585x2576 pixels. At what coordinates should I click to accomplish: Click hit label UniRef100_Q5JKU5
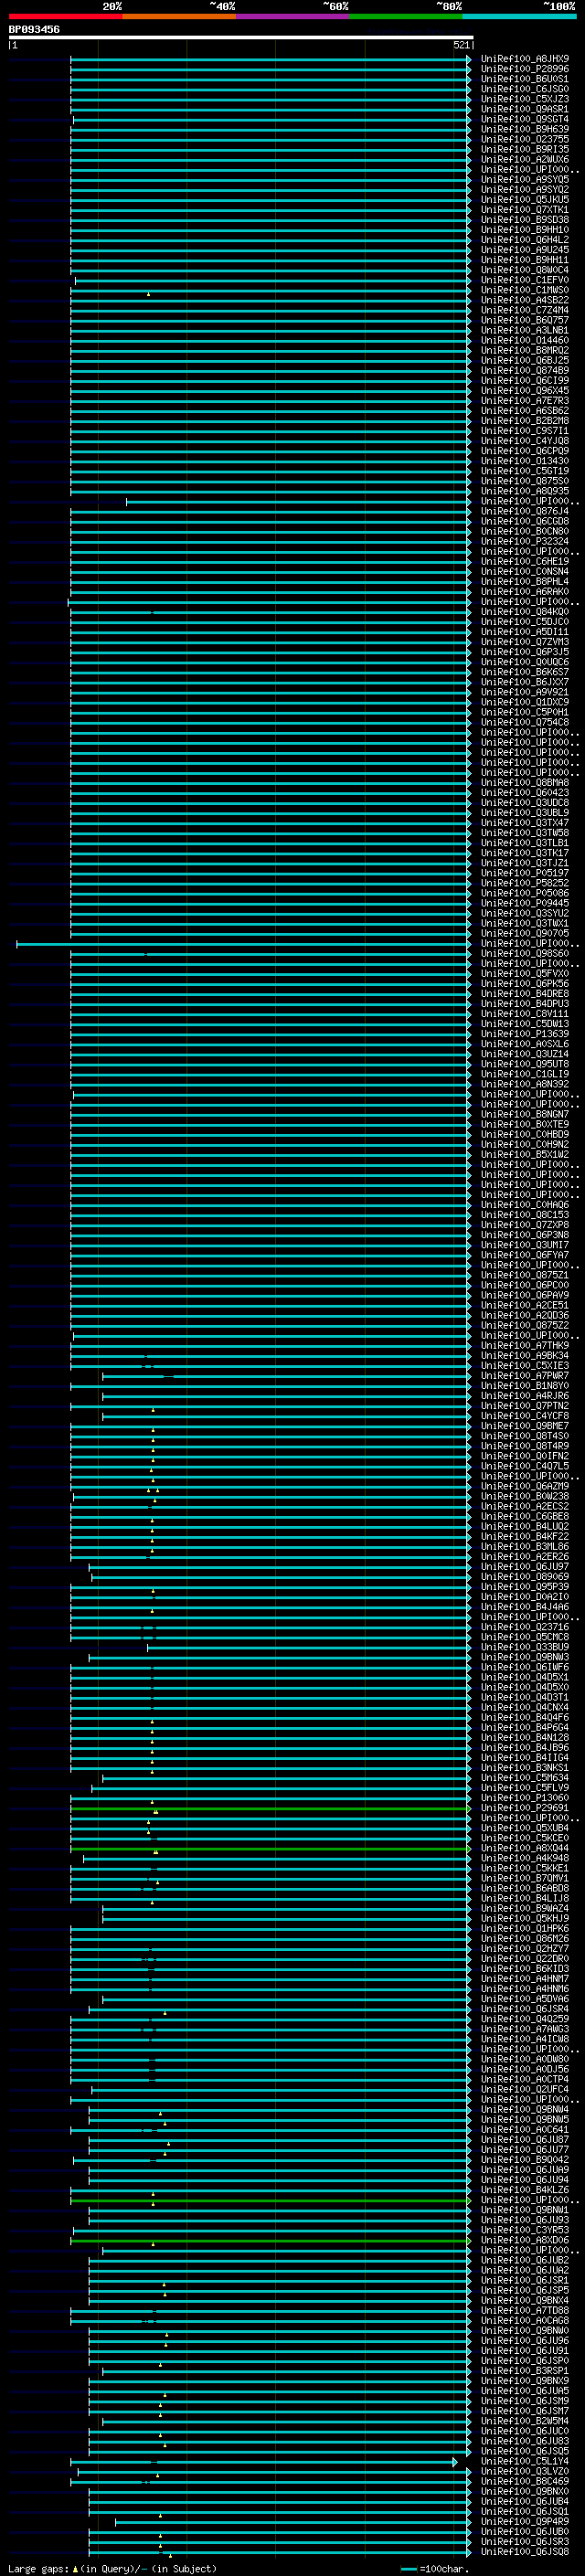click(x=524, y=199)
